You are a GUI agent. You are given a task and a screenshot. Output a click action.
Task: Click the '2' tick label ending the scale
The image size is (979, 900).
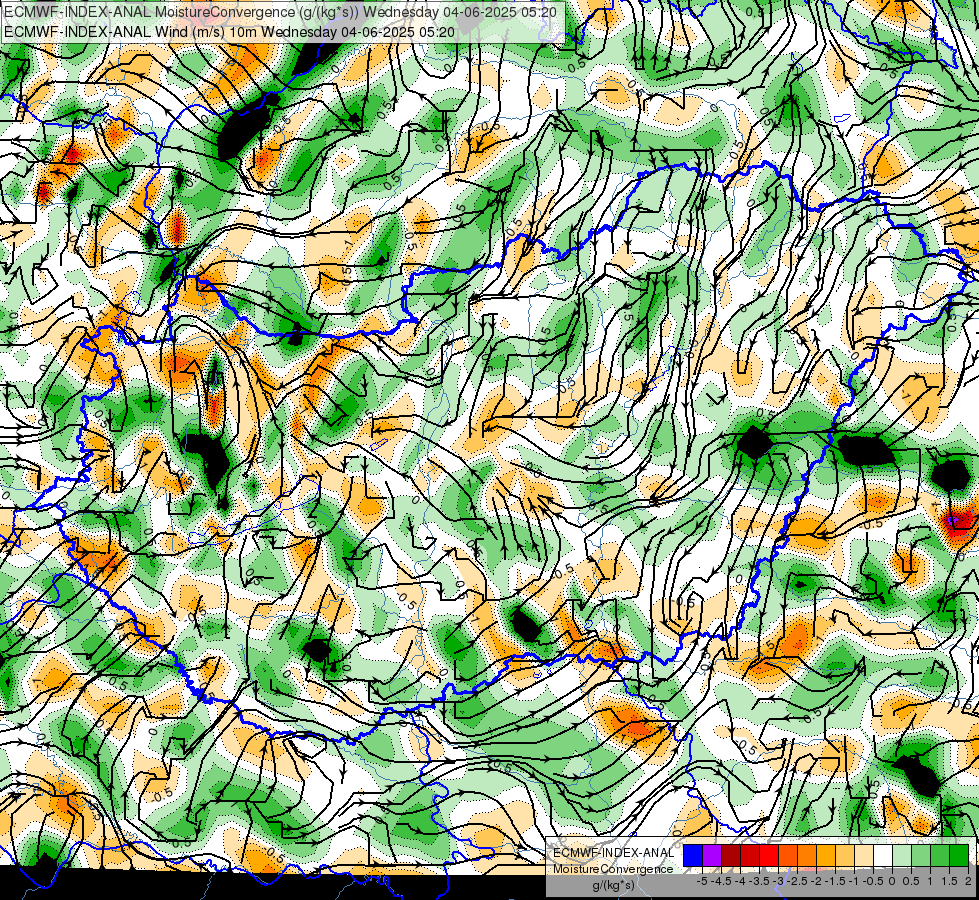click(968, 881)
